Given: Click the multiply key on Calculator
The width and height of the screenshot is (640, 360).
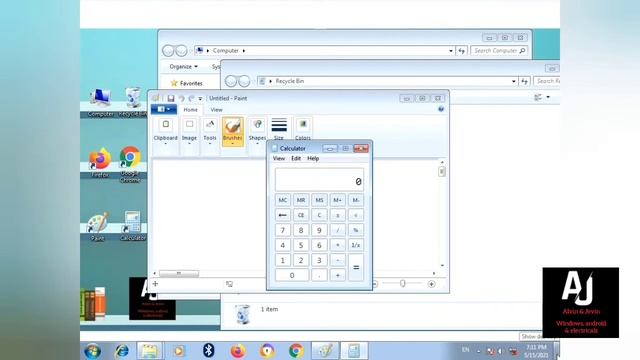Looking at the screenshot, I should pyautogui.click(x=338, y=245).
